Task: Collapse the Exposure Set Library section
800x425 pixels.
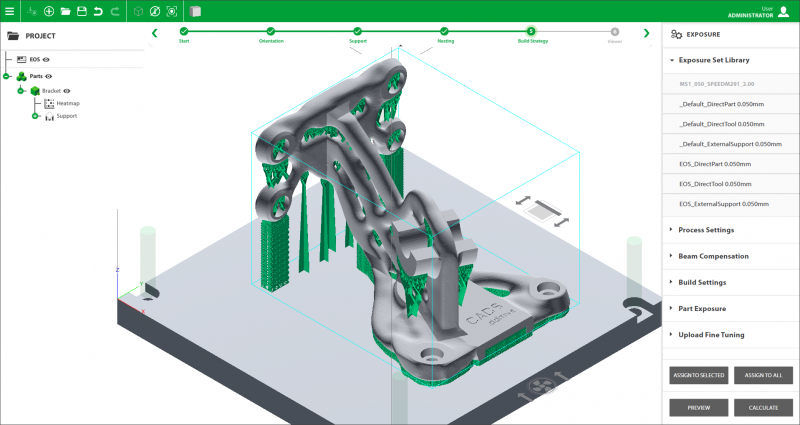Action: [713, 60]
